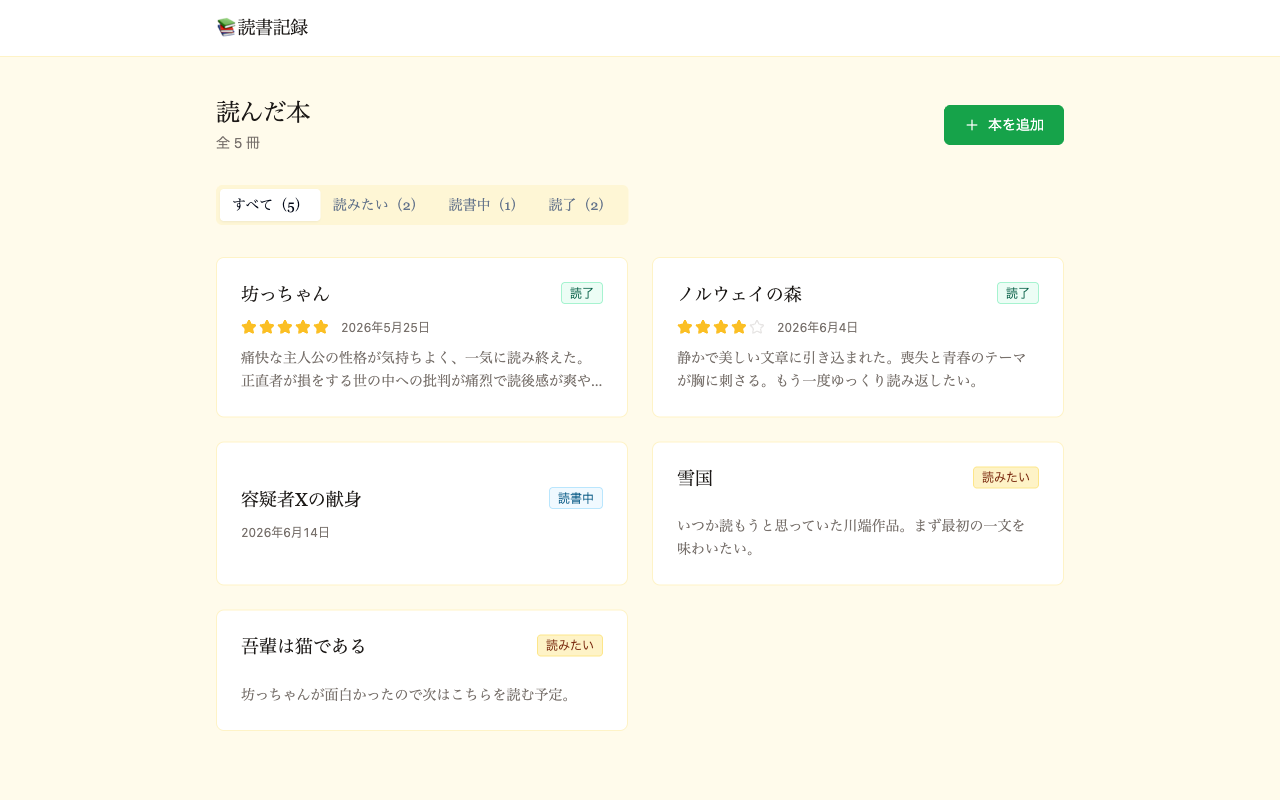Click the fifth star on 坊っちゃん
The width and height of the screenshot is (1280, 800).
pos(321,327)
